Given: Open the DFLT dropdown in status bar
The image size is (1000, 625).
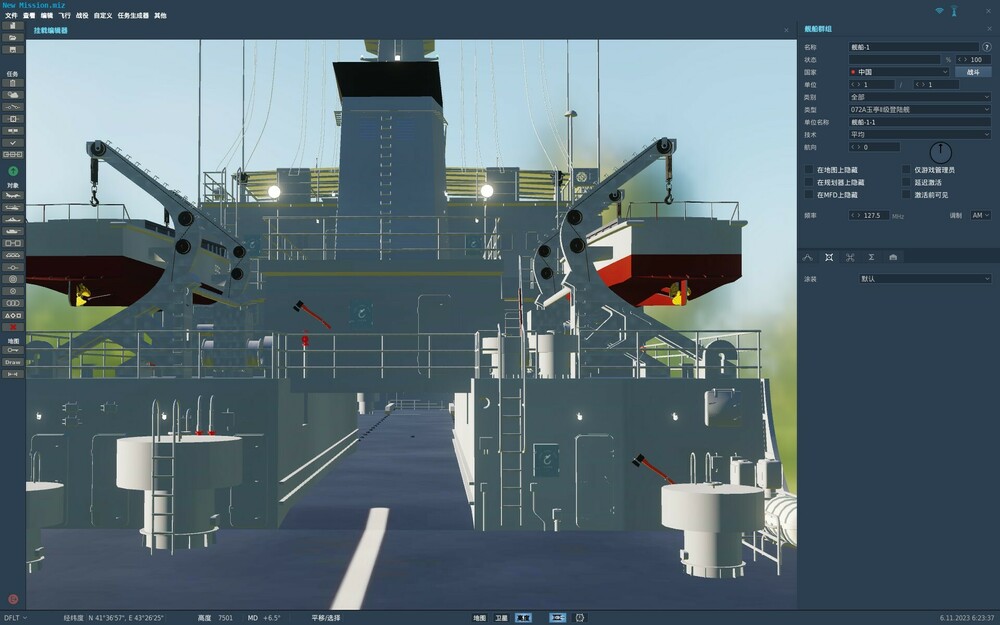Looking at the screenshot, I should point(16,618).
